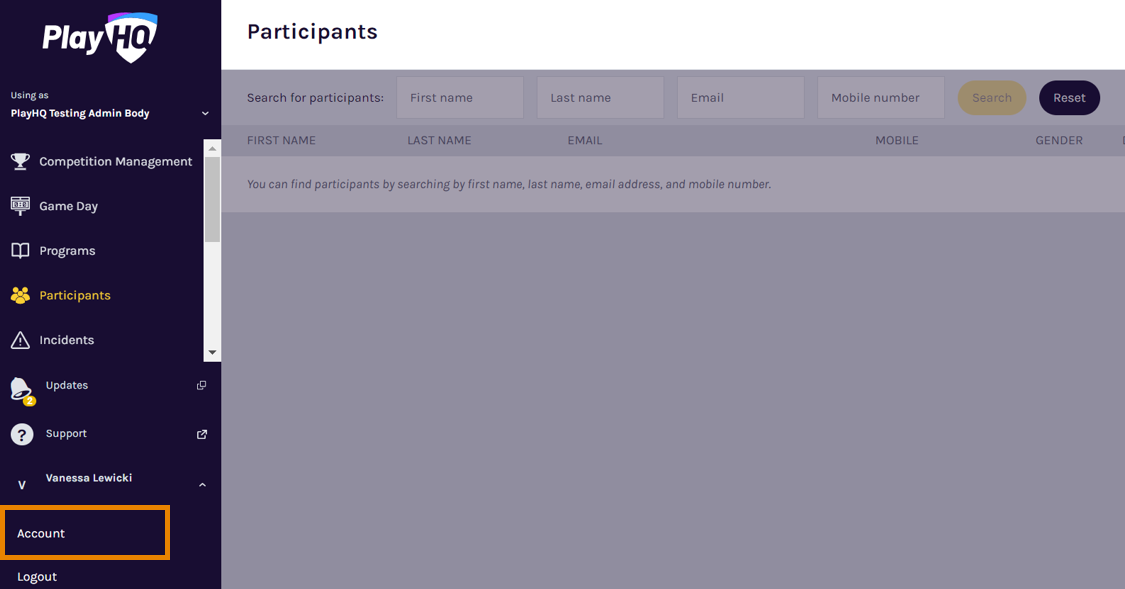This screenshot has width=1125, height=589.
Task: Click into the Mobile number field
Action: 881,98
